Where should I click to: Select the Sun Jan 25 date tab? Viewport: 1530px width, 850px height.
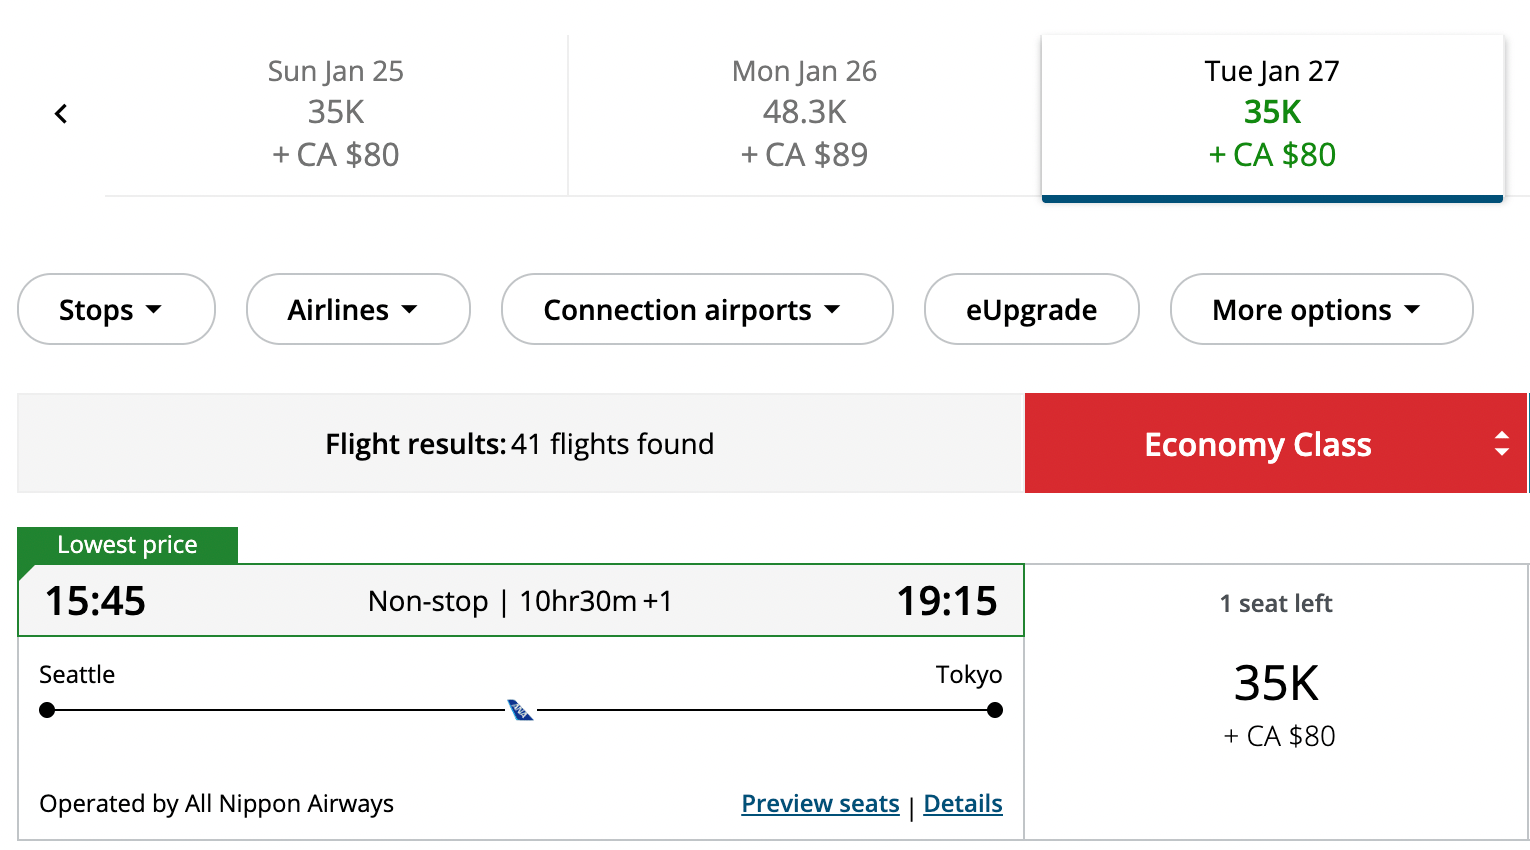[x=336, y=114]
